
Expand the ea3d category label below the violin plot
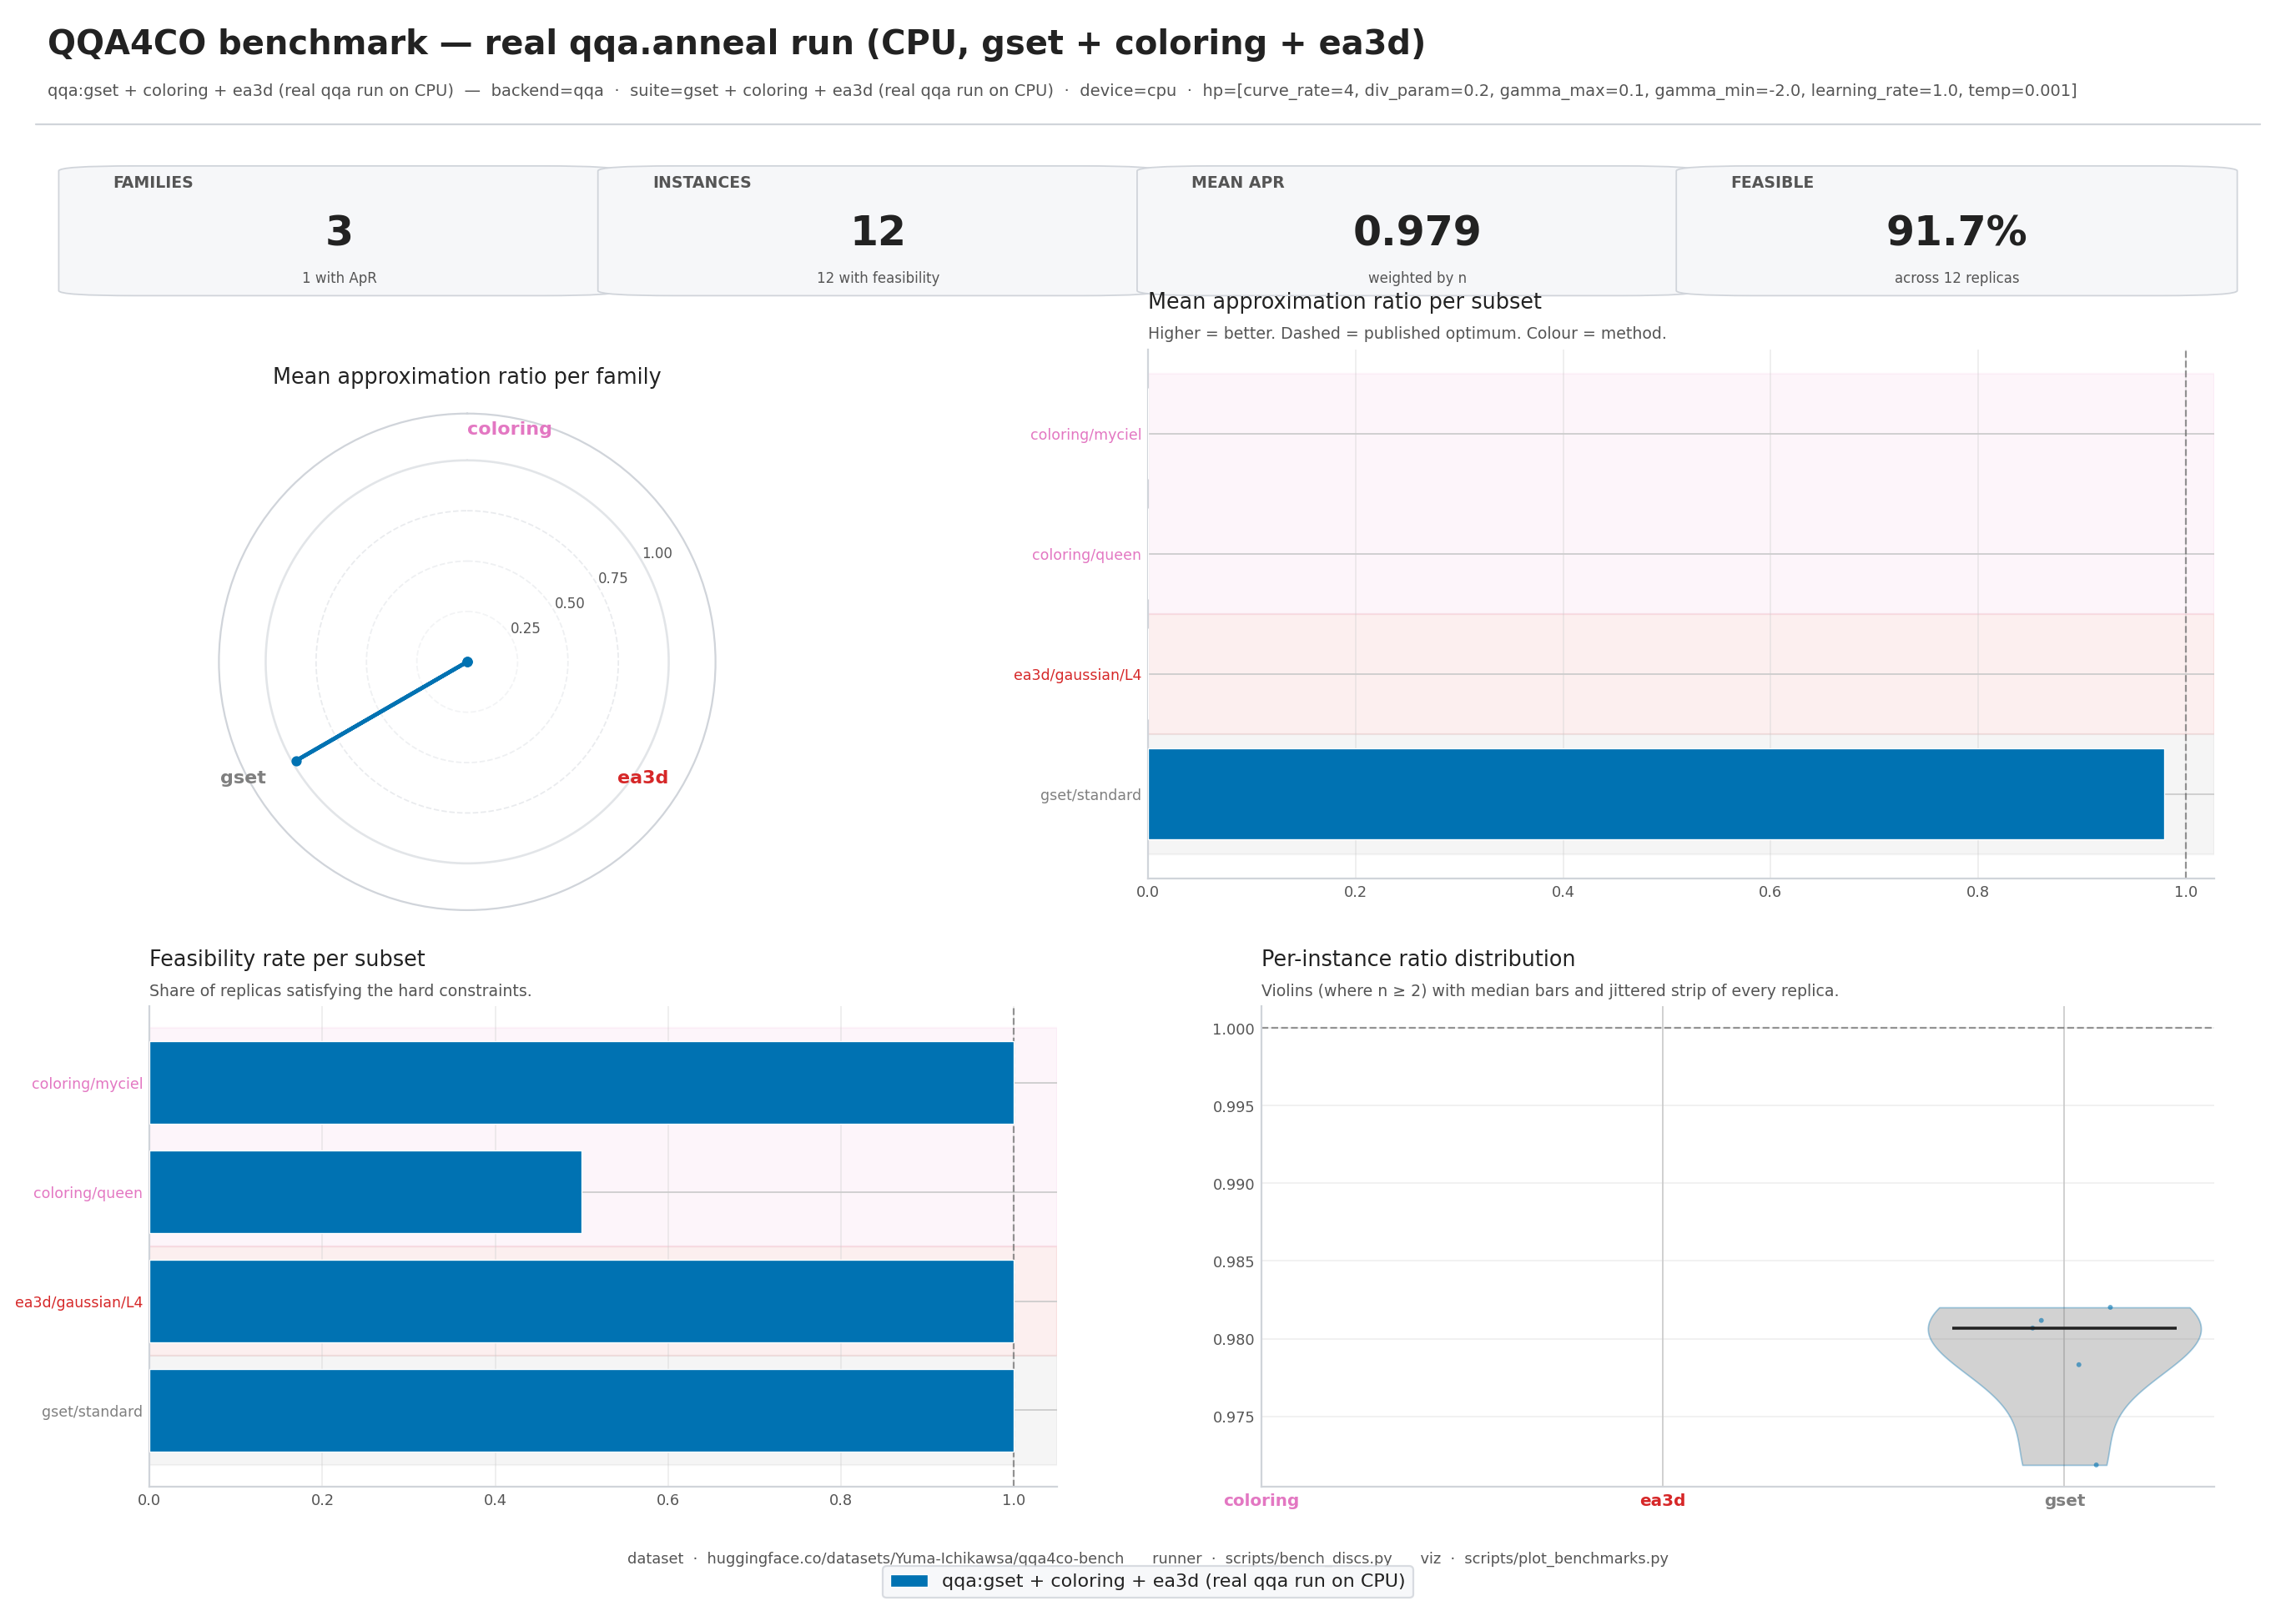[1662, 1500]
